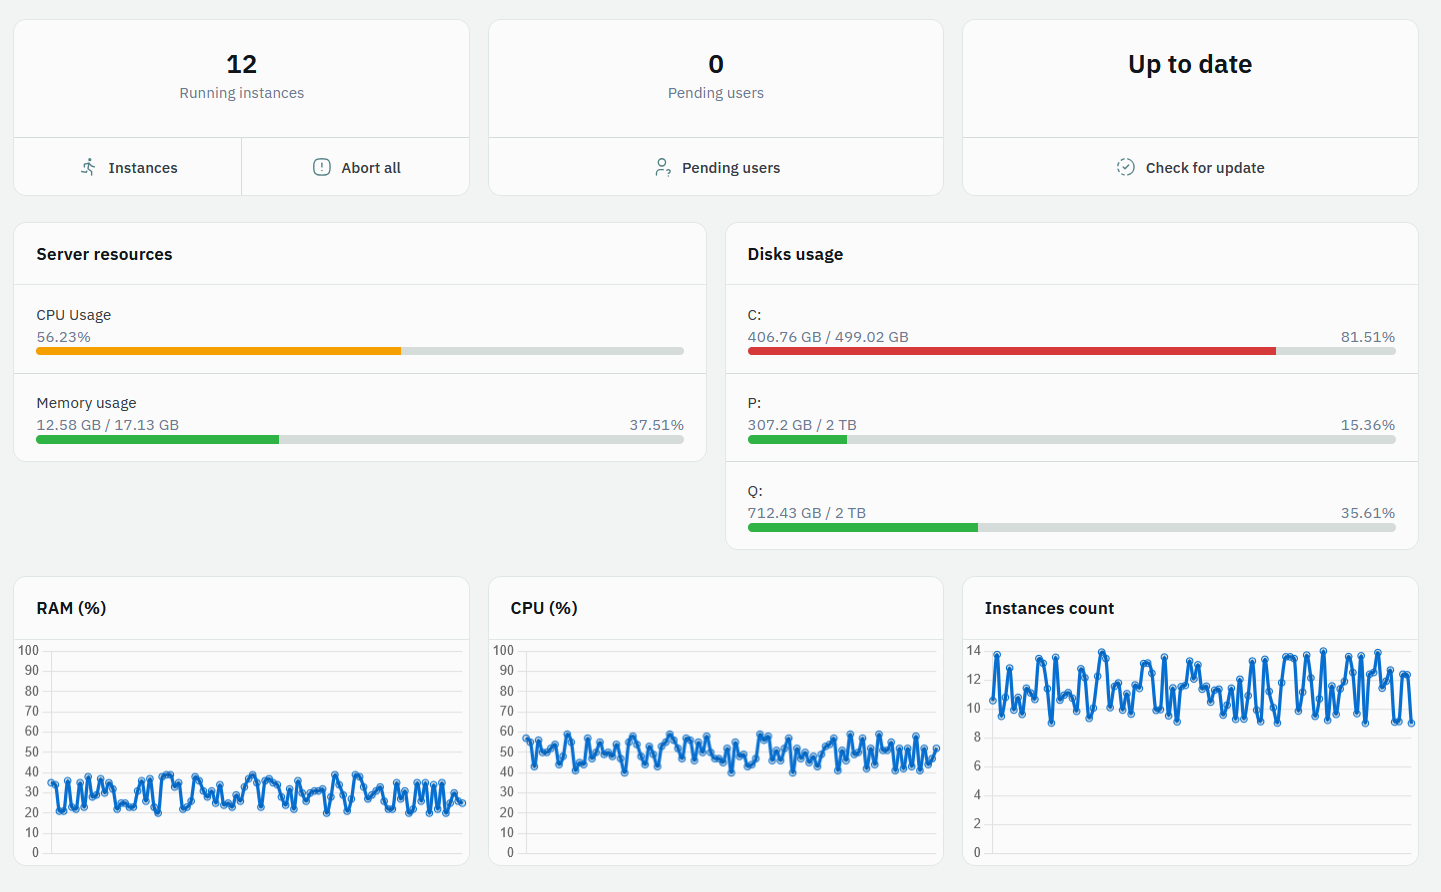1441x892 pixels.
Task: Click the CPU Usage label
Action: (74, 315)
